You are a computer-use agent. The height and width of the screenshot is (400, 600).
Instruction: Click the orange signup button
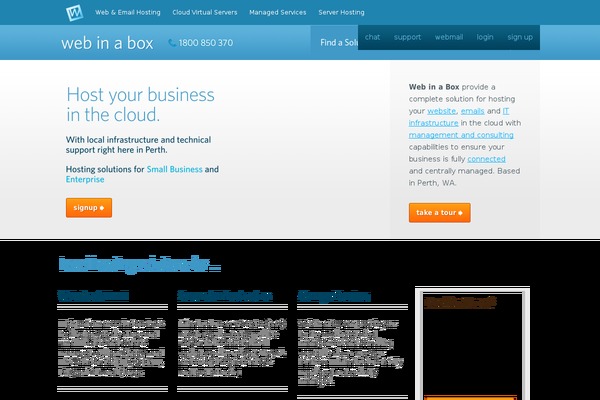pos(89,207)
